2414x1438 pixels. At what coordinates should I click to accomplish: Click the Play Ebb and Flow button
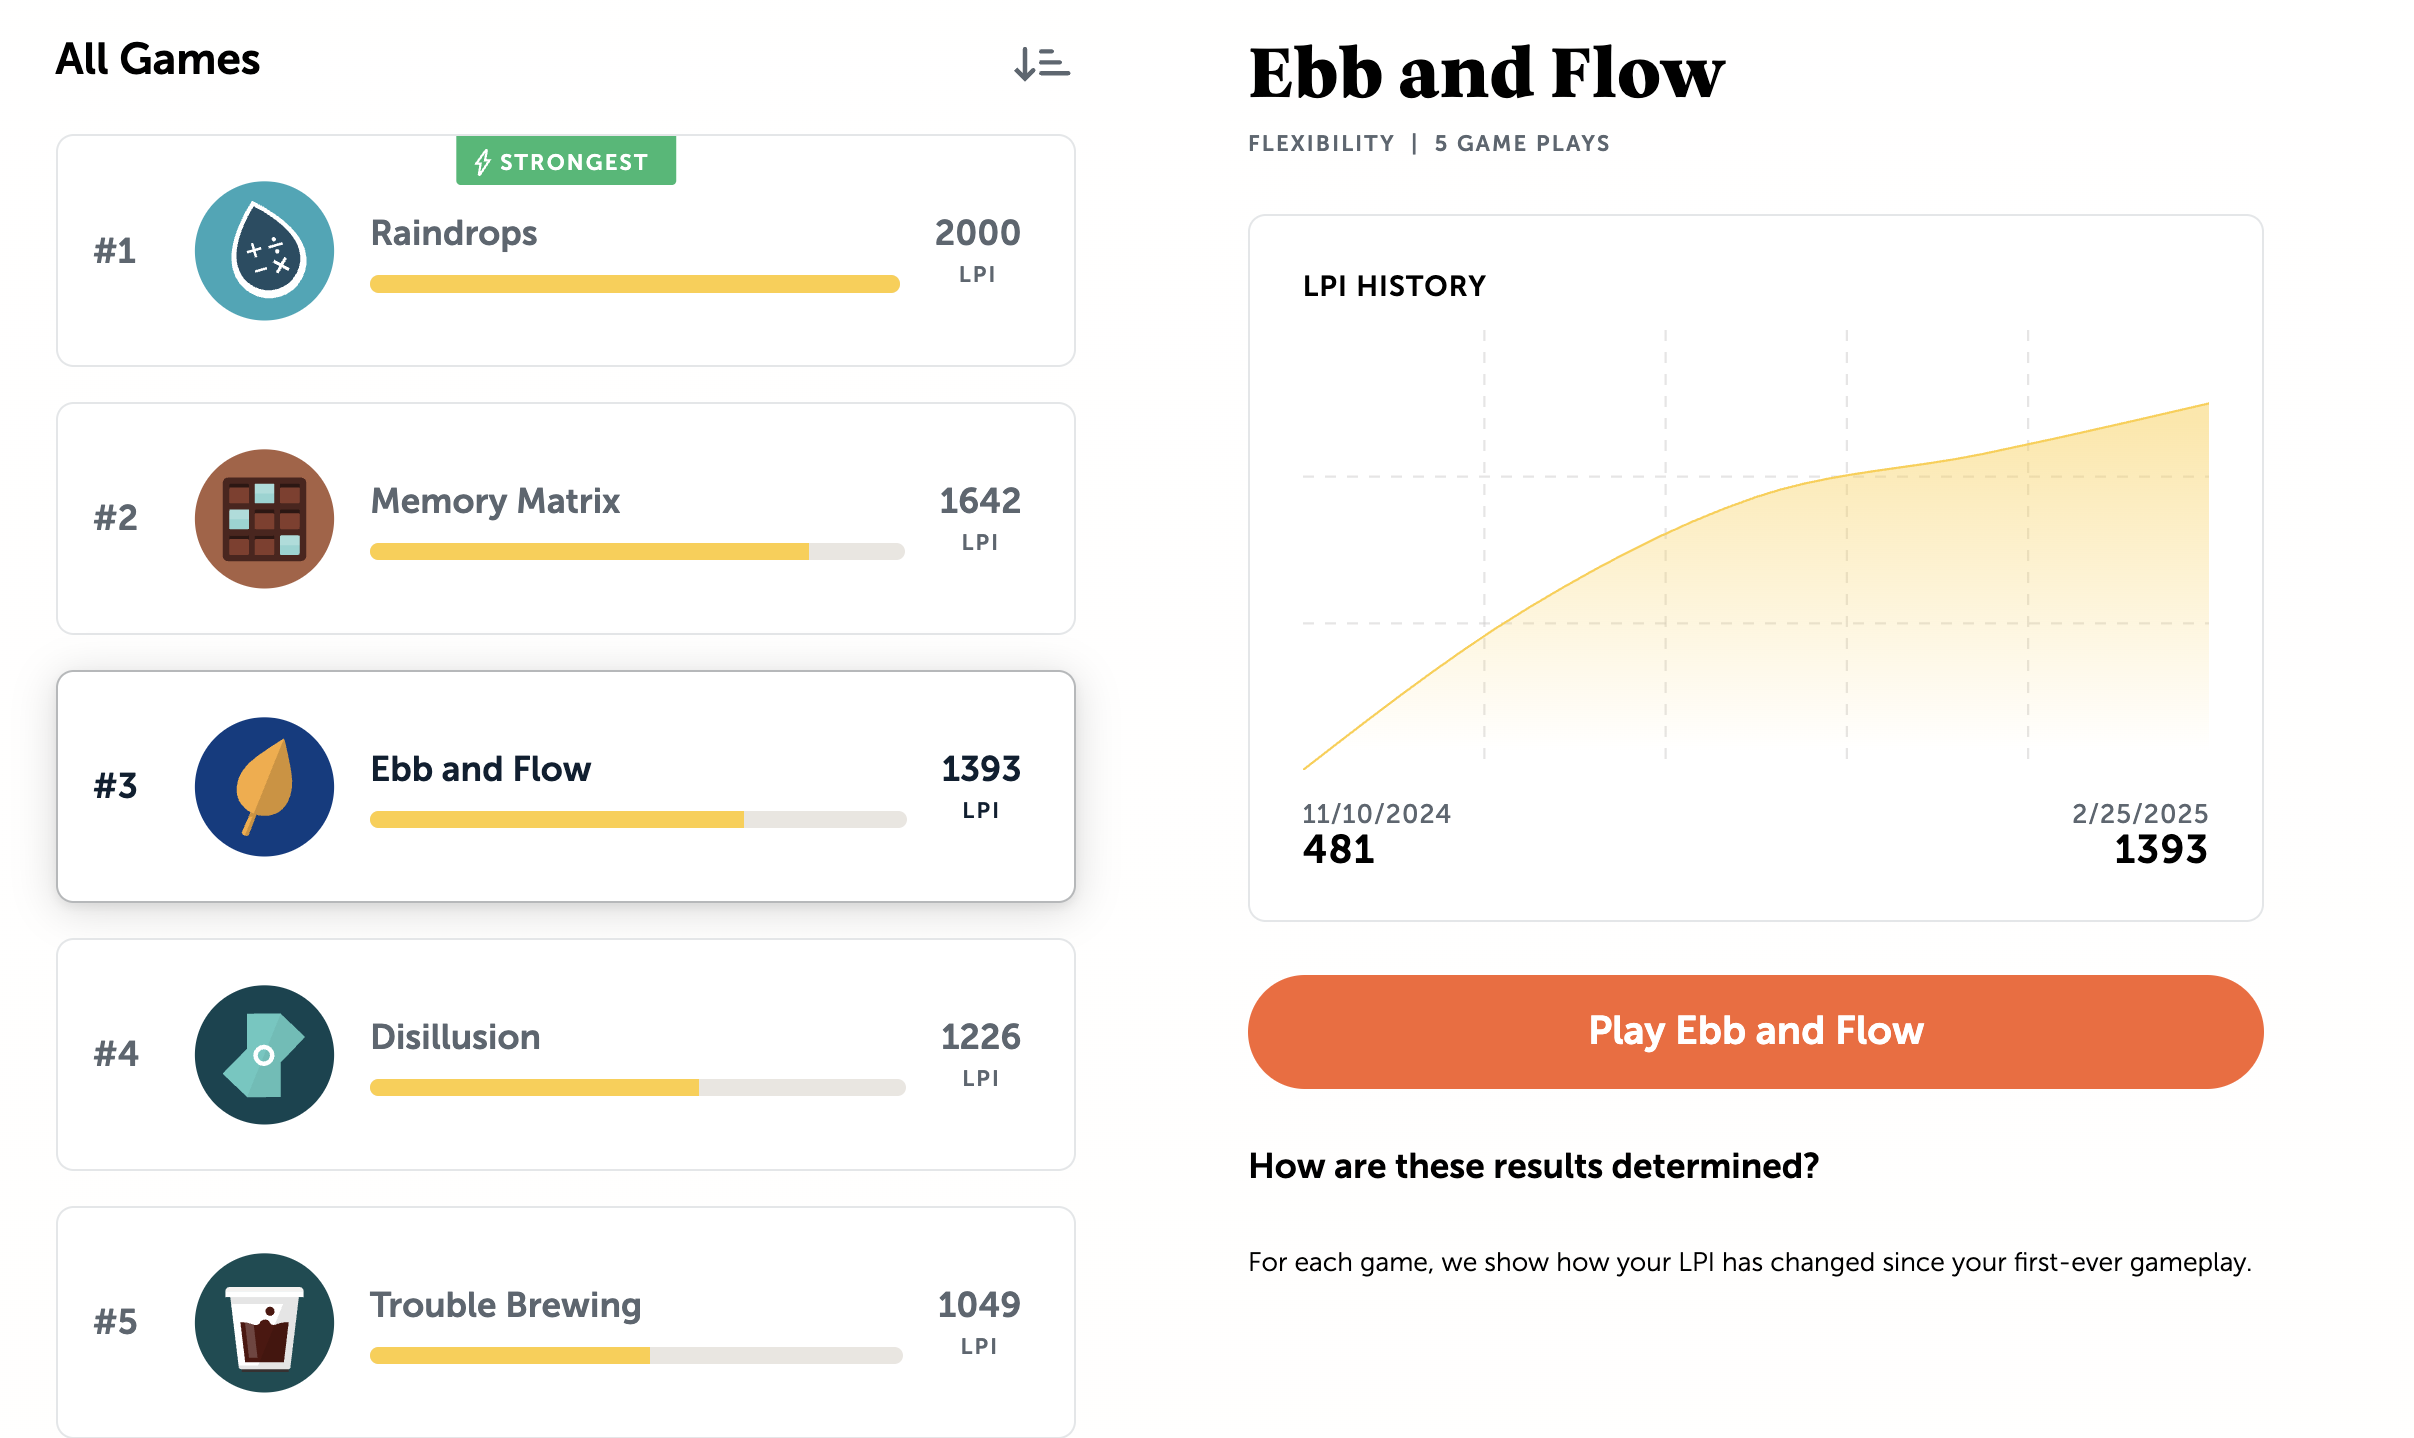1755,1031
